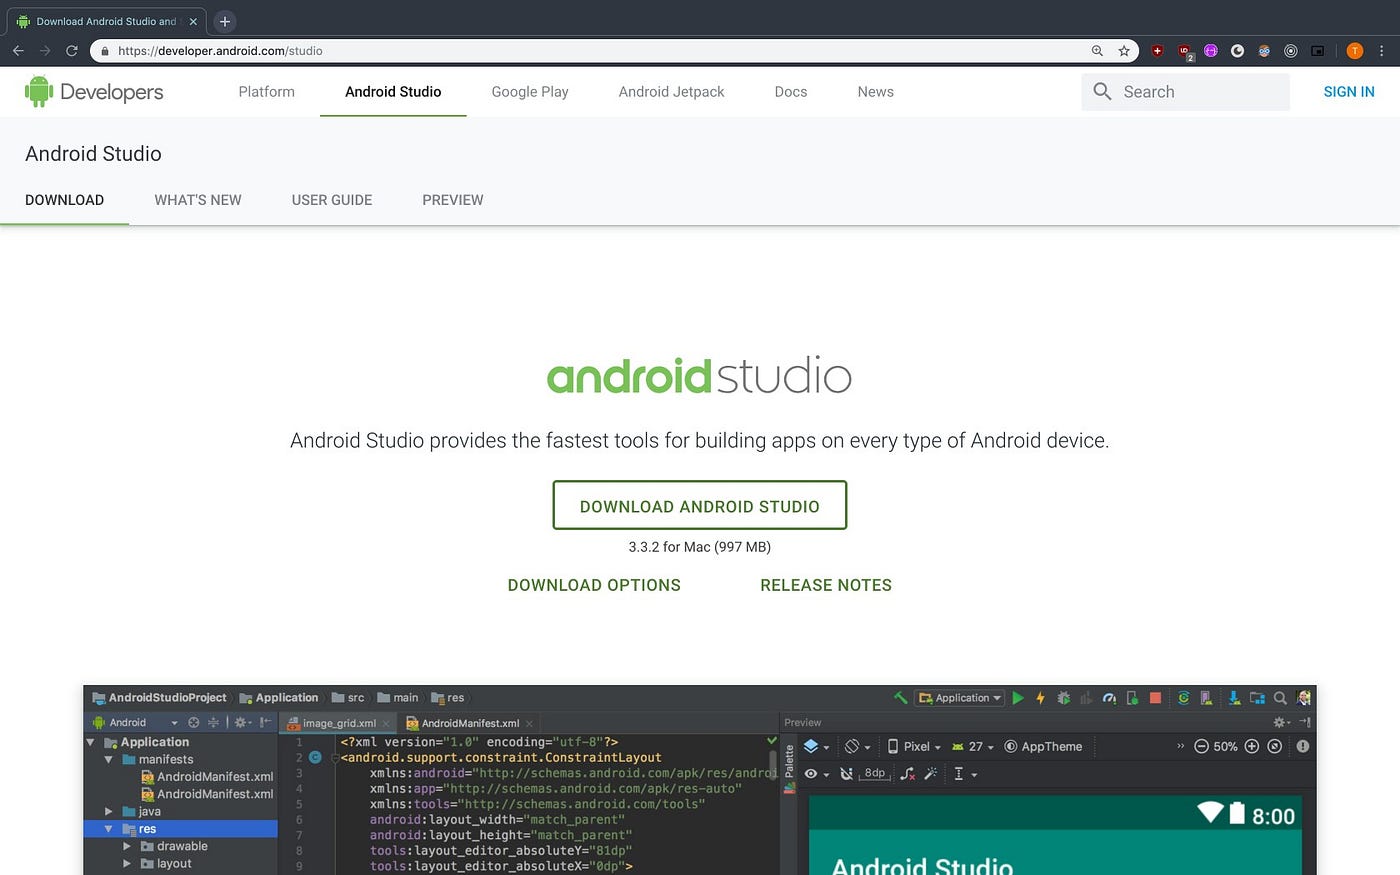Image resolution: width=1400 pixels, height=875 pixels.
Task: Click the yellow lightning Apply Changes icon
Action: tap(1040, 698)
